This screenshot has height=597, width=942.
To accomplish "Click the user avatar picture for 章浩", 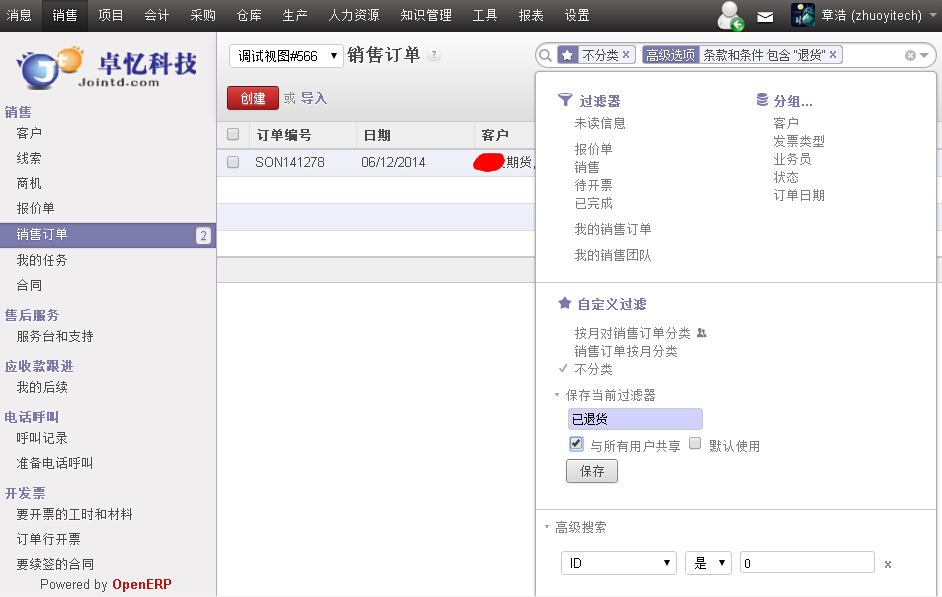I will 803,15.
